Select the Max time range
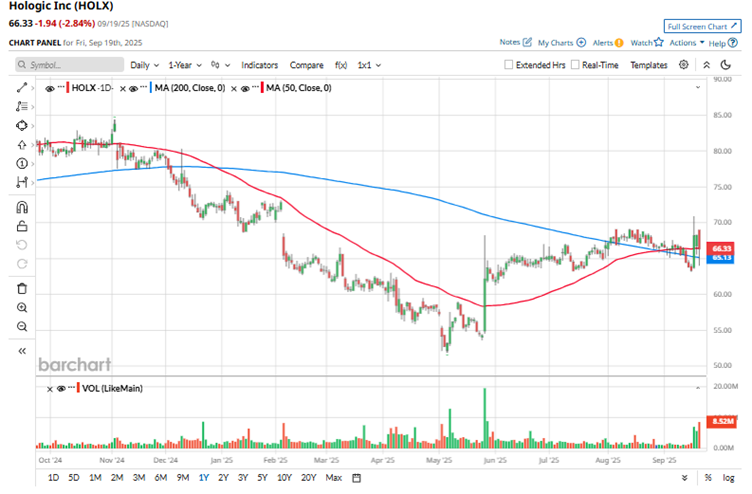Screen dimensions: 752x494 pyautogui.click(x=333, y=478)
